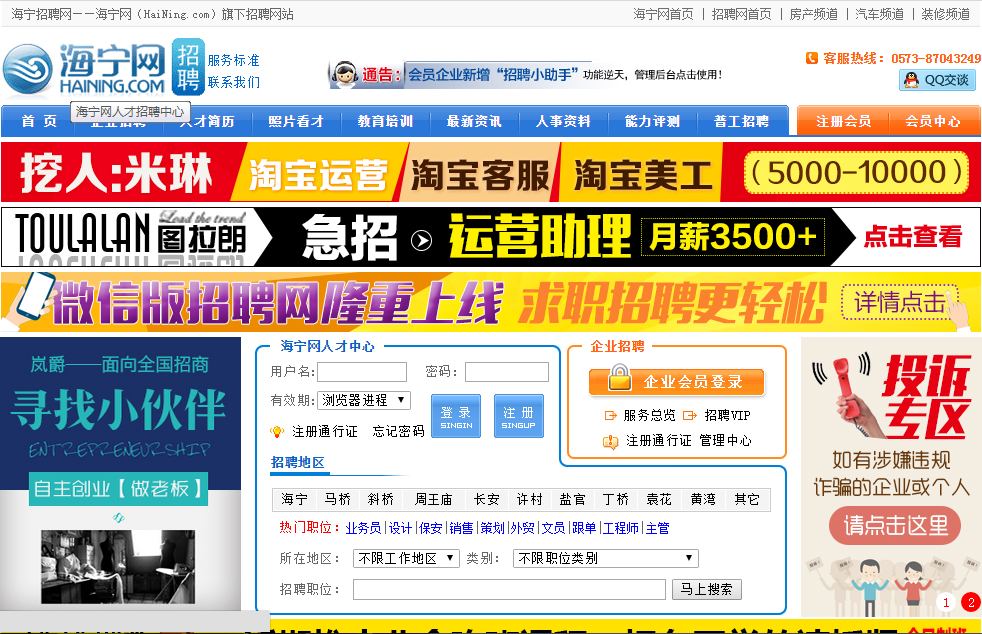Click the orange phone icon beside 客服热线
Viewport: 982px width, 634px height.
pyautogui.click(x=812, y=58)
